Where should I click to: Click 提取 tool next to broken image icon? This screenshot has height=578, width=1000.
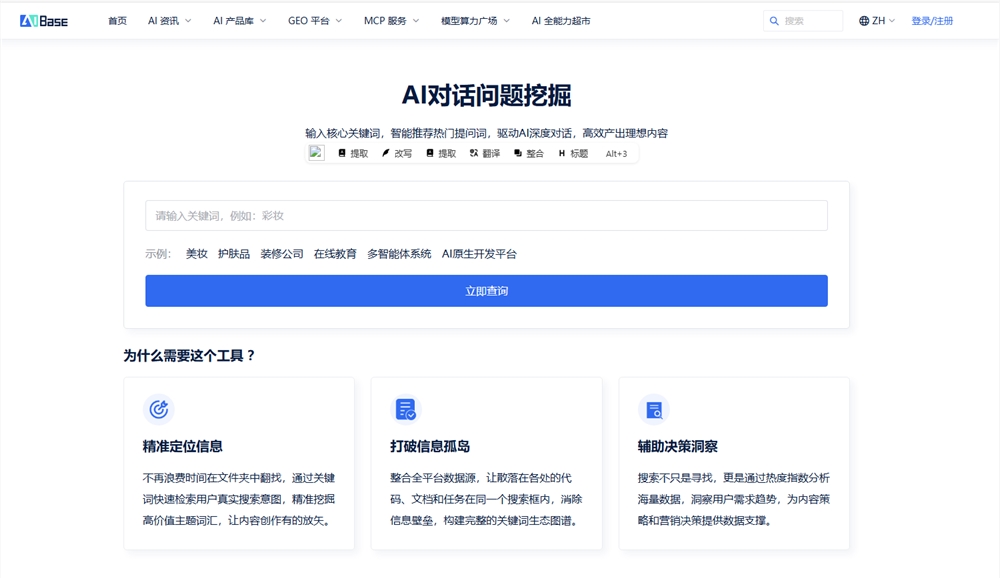[x=353, y=154]
